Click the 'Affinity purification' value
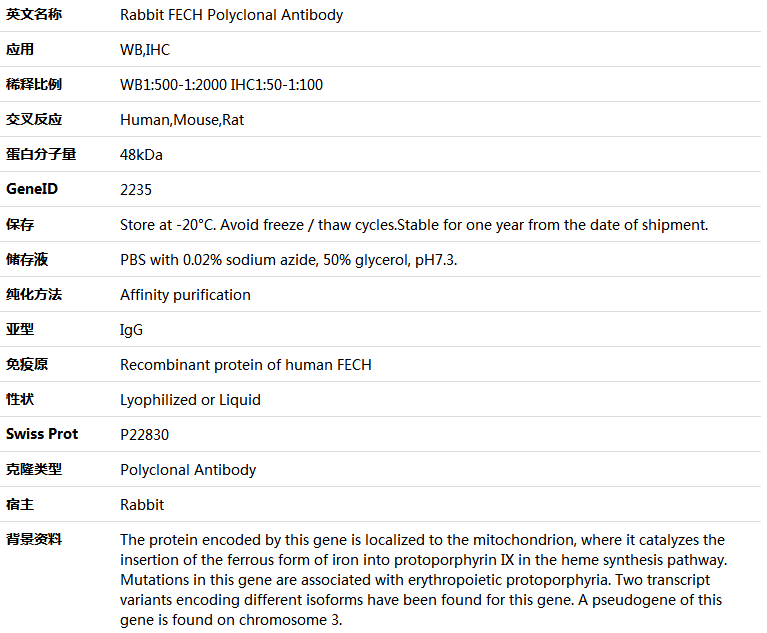The image size is (767, 633). (x=185, y=295)
